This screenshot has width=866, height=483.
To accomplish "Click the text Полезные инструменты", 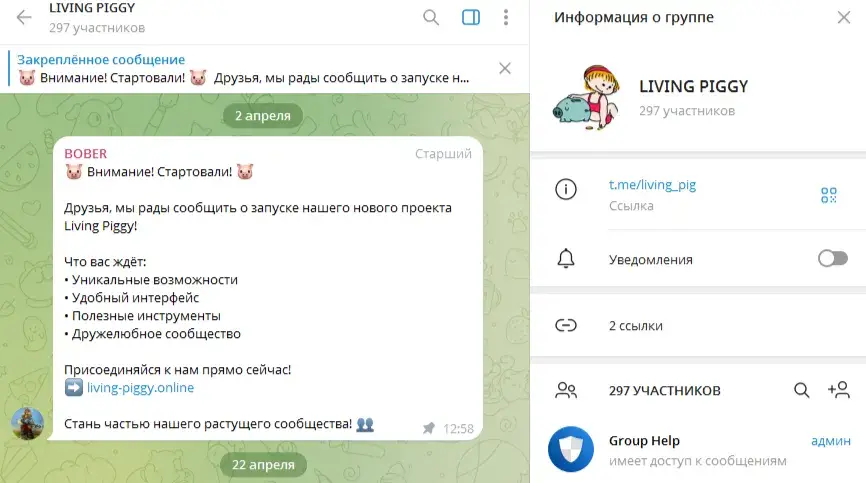I will (146, 316).
